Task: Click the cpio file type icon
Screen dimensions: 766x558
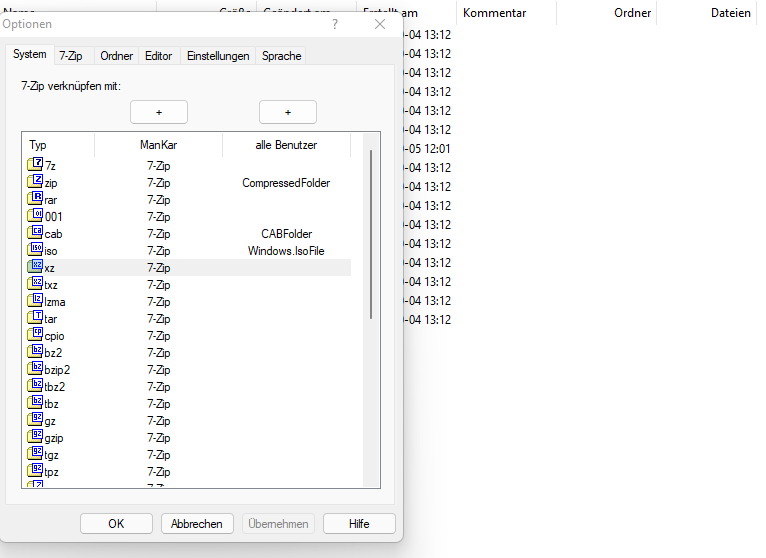Action: pos(35,335)
